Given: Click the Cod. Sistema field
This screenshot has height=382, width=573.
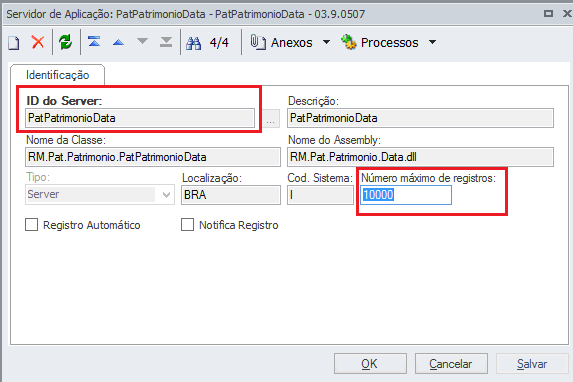Looking at the screenshot, I should pos(320,195).
